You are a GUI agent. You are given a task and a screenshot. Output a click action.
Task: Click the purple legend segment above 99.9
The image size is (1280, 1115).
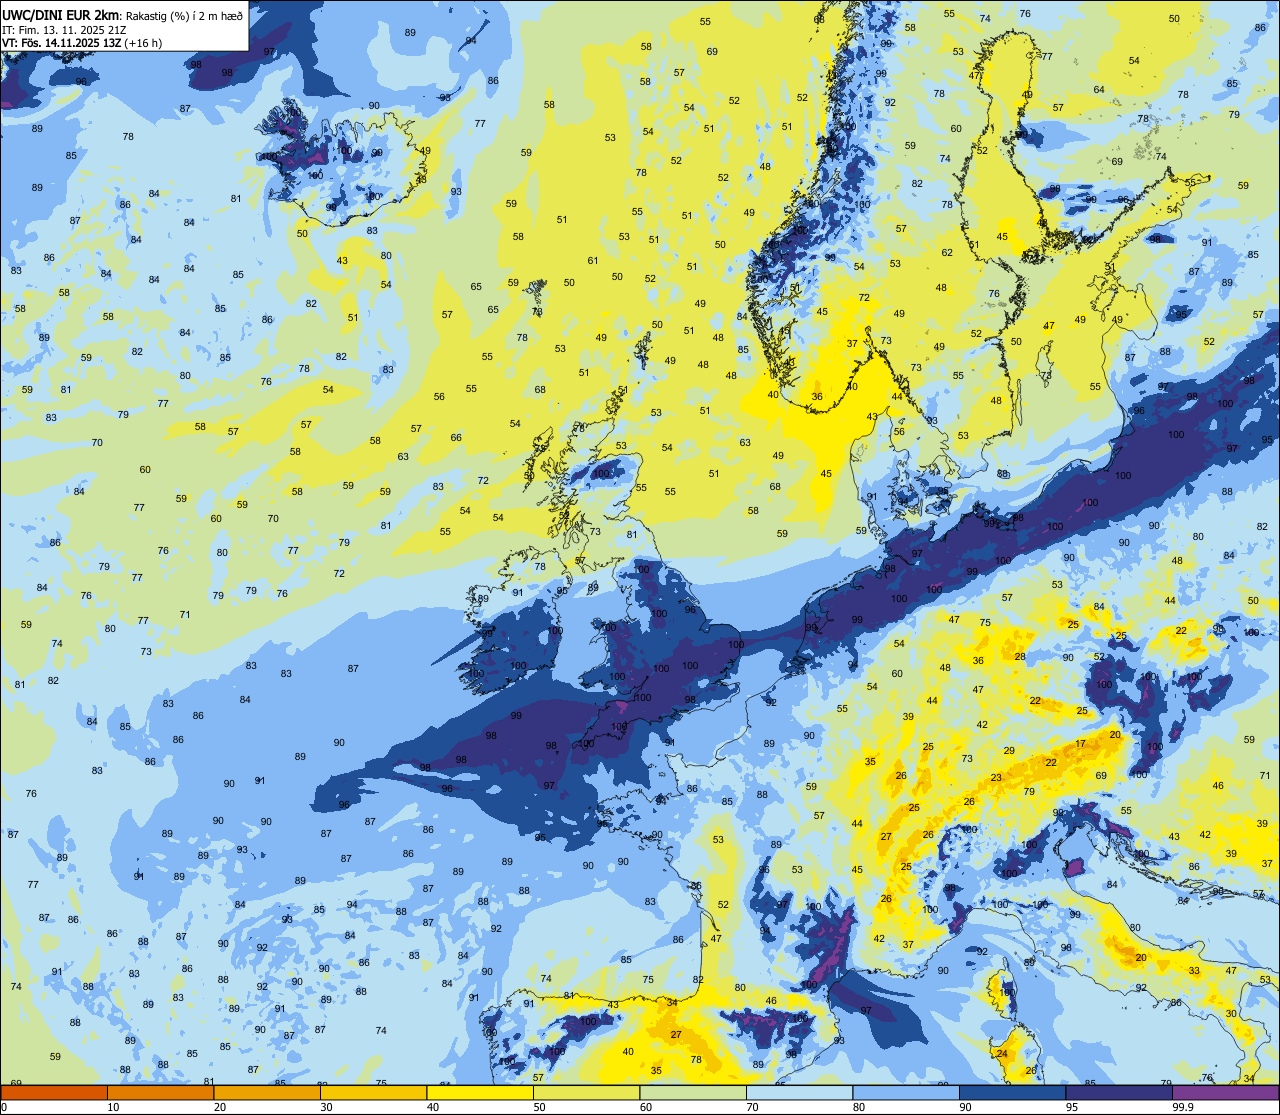1226,1092
